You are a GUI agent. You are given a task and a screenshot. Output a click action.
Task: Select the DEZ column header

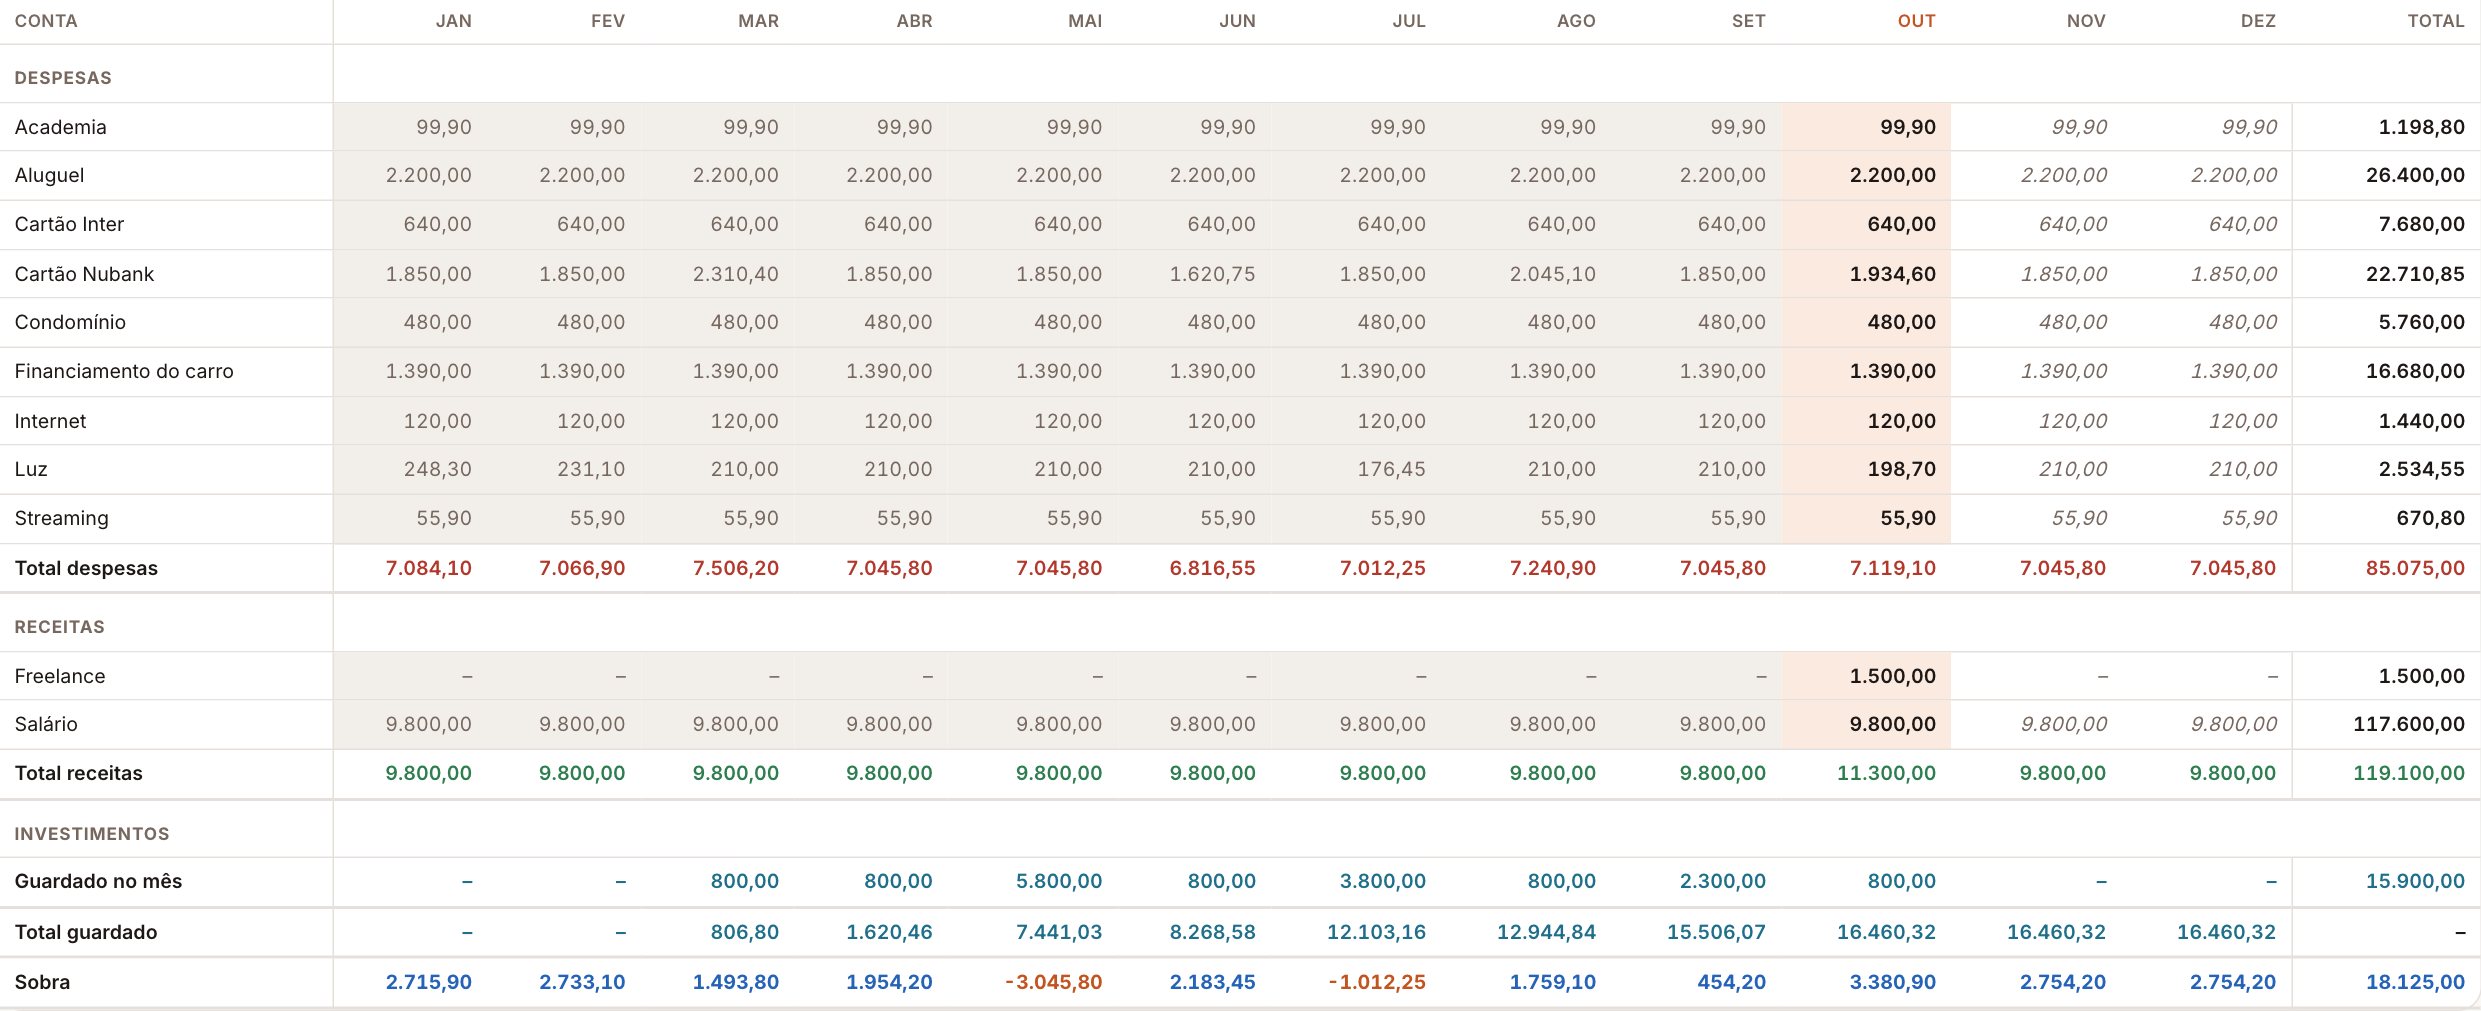point(2258,21)
